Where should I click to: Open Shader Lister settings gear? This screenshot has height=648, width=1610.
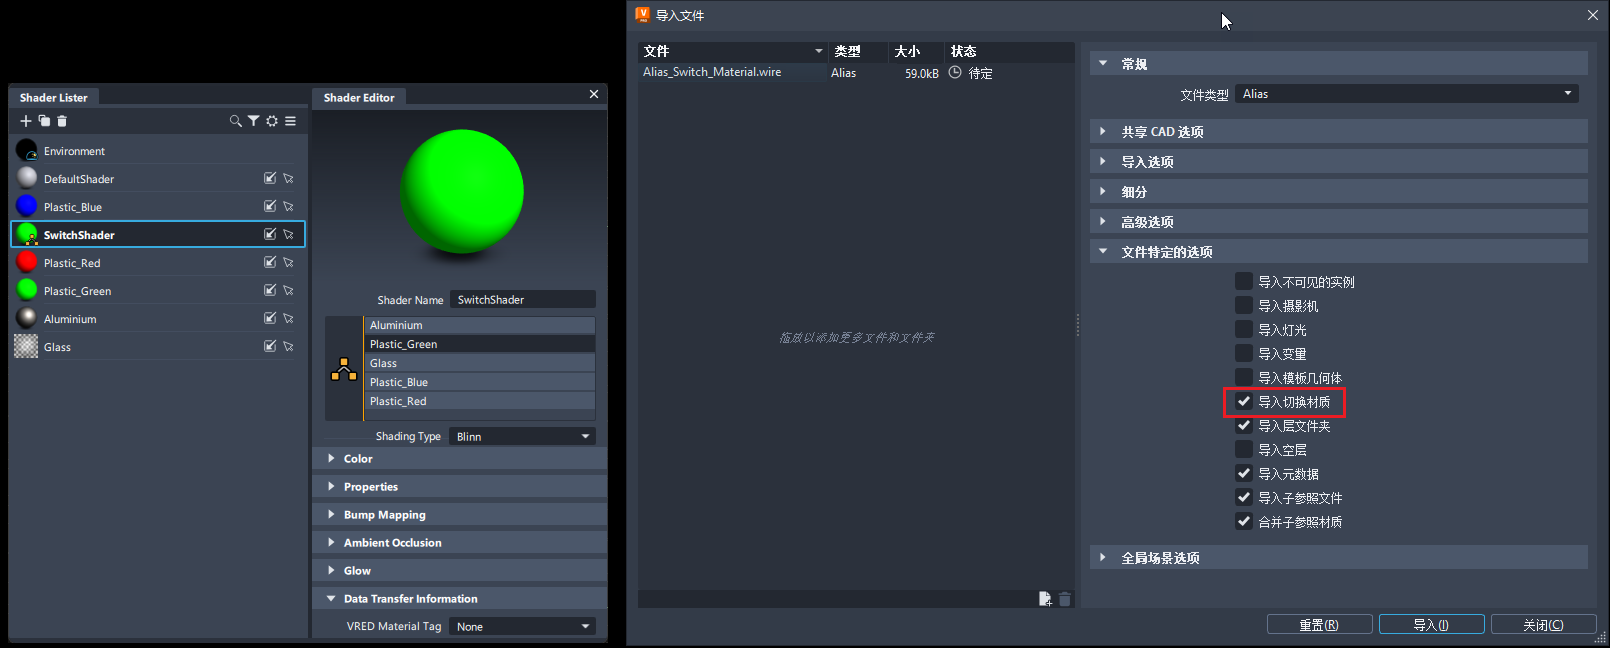(272, 121)
